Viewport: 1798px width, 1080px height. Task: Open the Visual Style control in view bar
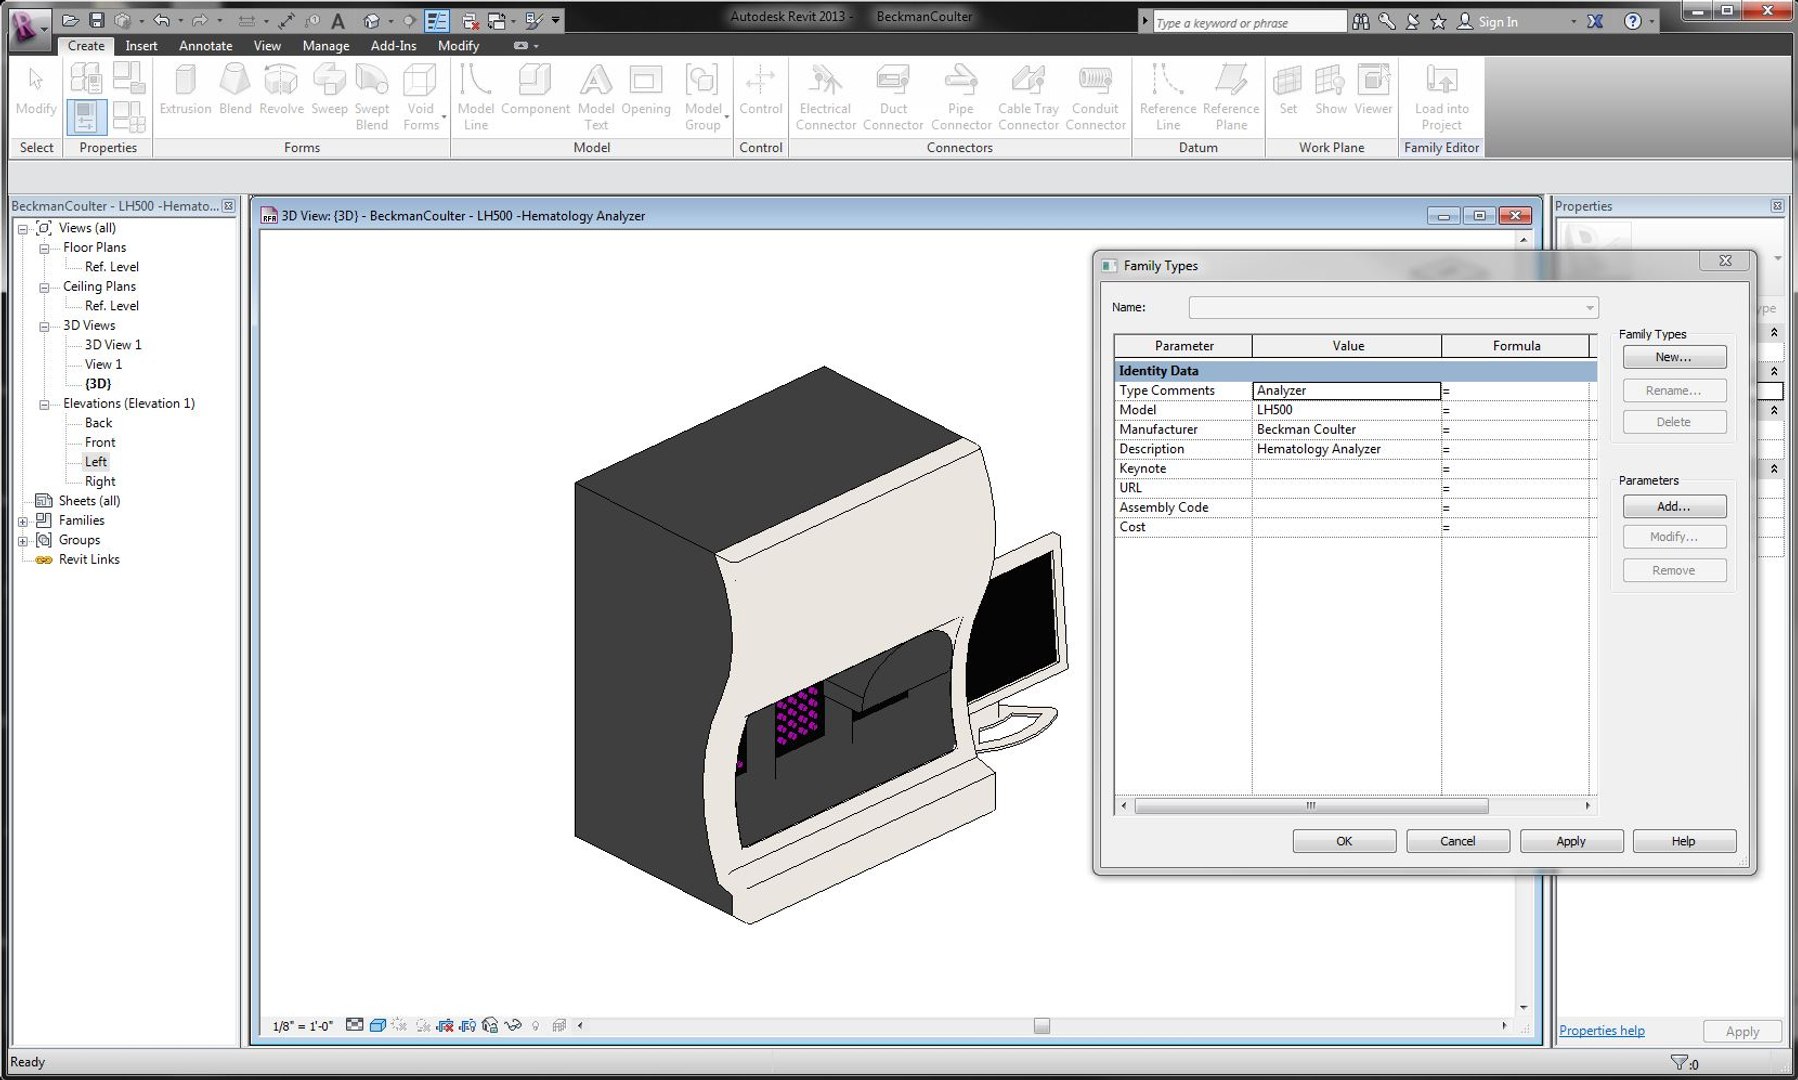click(x=378, y=1025)
